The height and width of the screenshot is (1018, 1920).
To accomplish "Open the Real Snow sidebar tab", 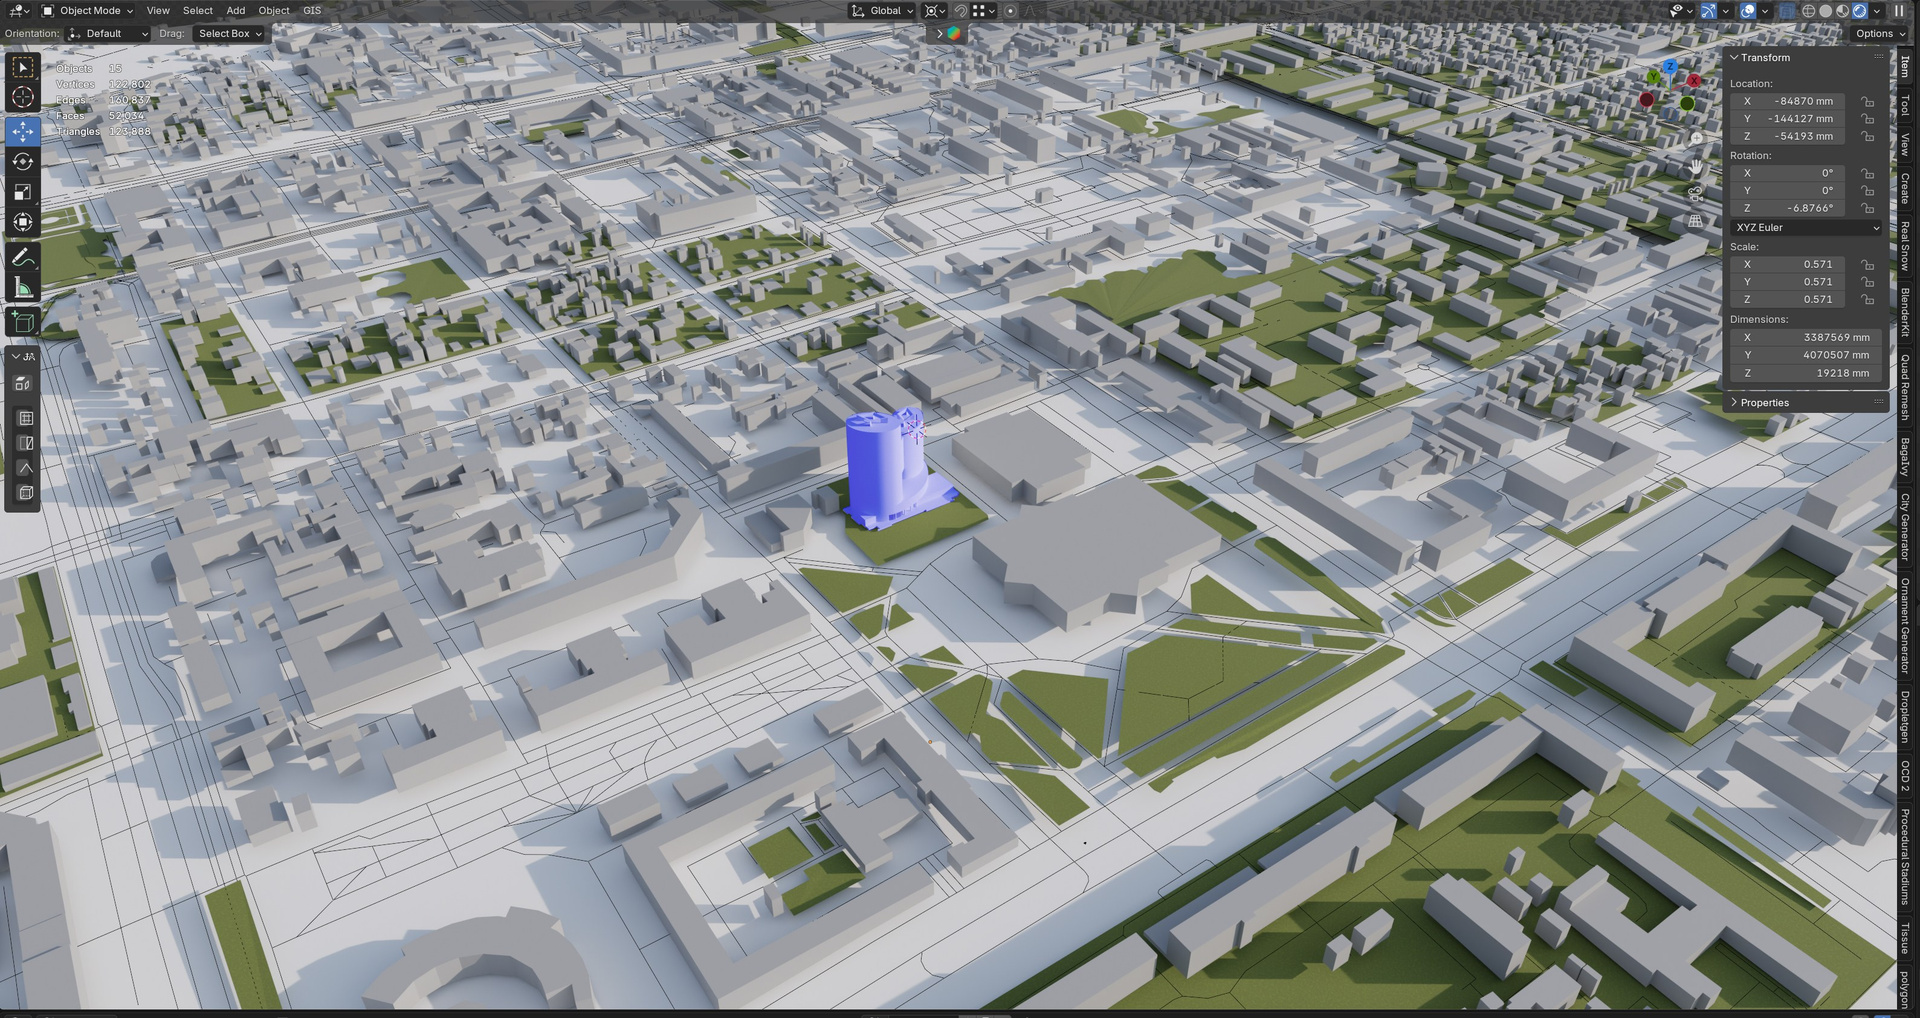I will coord(1905,245).
